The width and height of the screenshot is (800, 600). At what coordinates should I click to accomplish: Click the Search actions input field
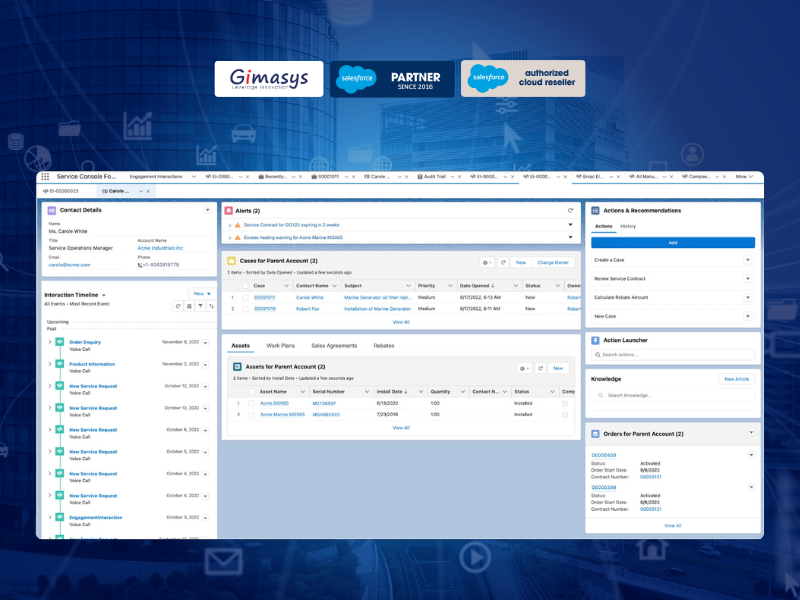tap(673, 355)
